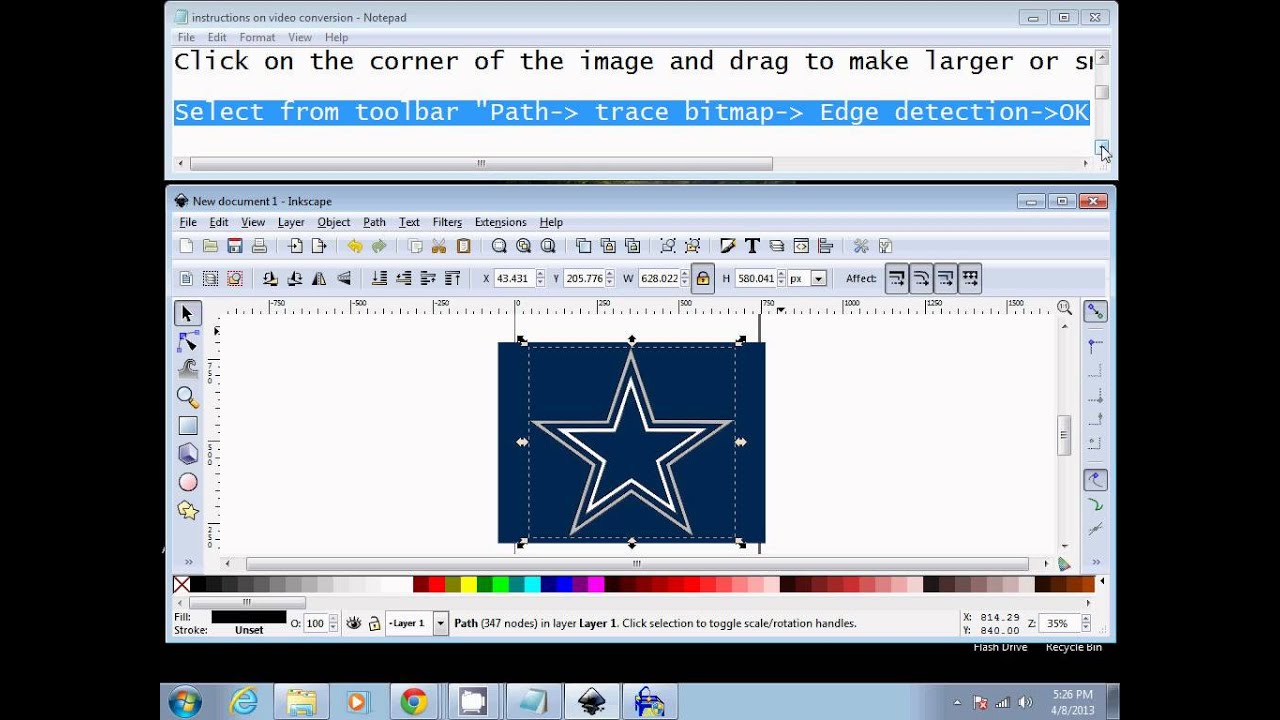Image resolution: width=1280 pixels, height=720 pixels.
Task: Select the Ellipse circle tool
Action: [187, 482]
